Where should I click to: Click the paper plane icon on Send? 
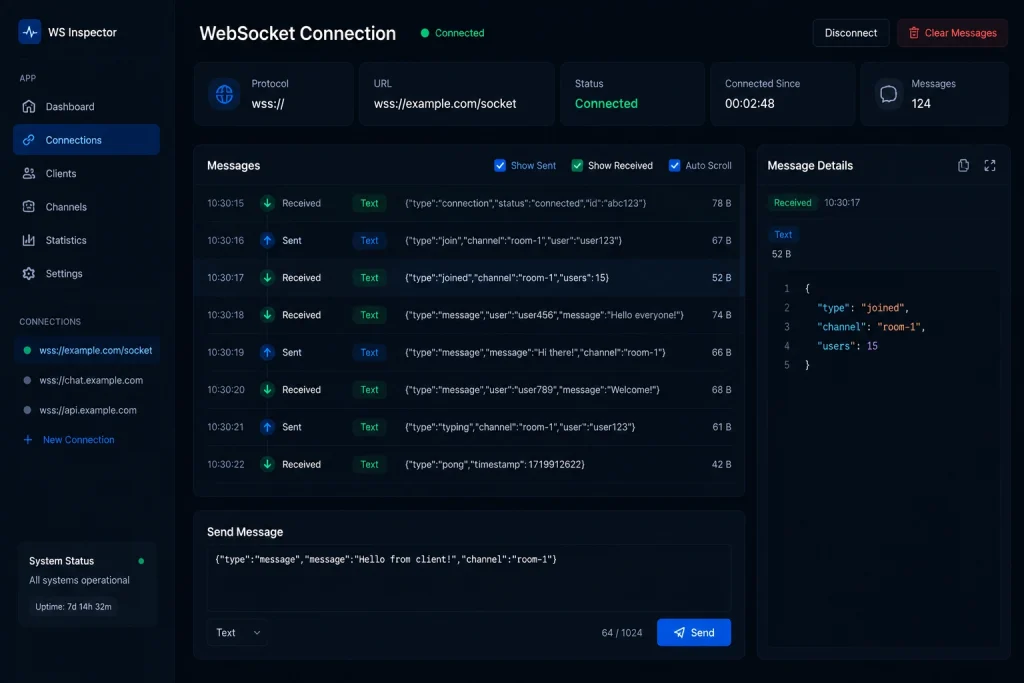[679, 632]
